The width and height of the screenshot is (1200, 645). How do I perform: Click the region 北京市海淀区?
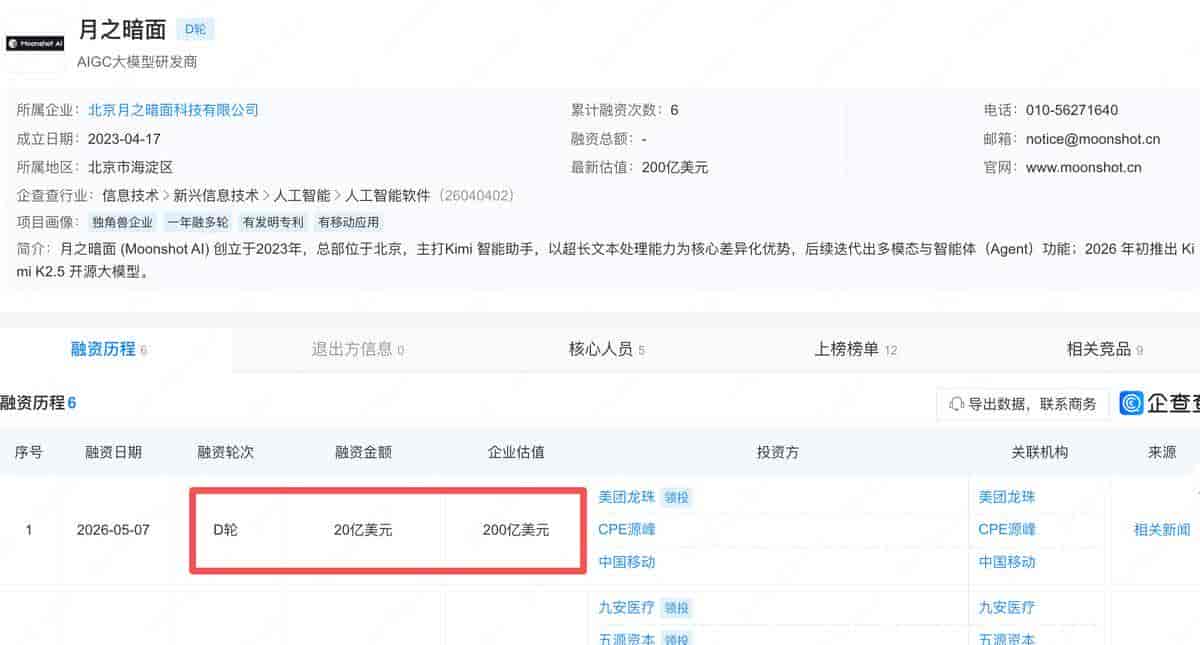tap(131, 168)
